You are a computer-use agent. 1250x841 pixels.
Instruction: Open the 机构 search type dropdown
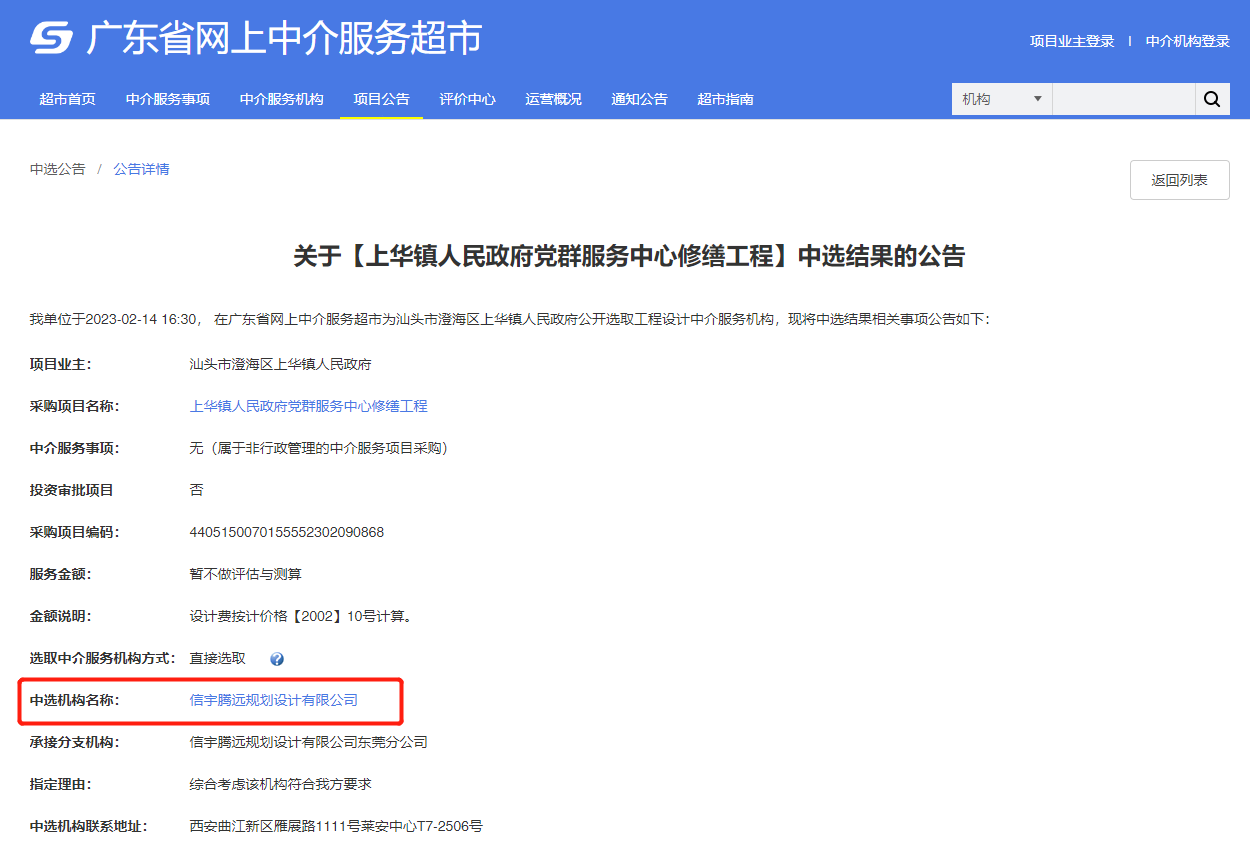tap(1000, 99)
